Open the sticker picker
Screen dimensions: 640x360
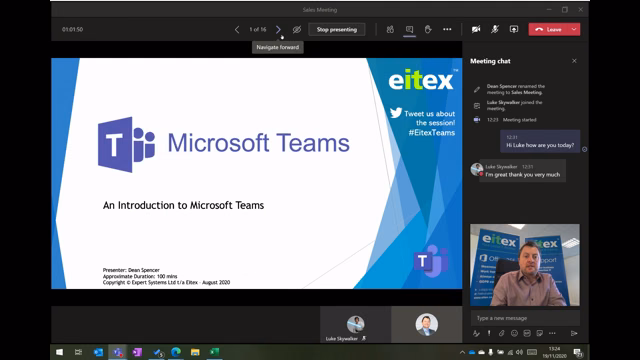[540, 333]
